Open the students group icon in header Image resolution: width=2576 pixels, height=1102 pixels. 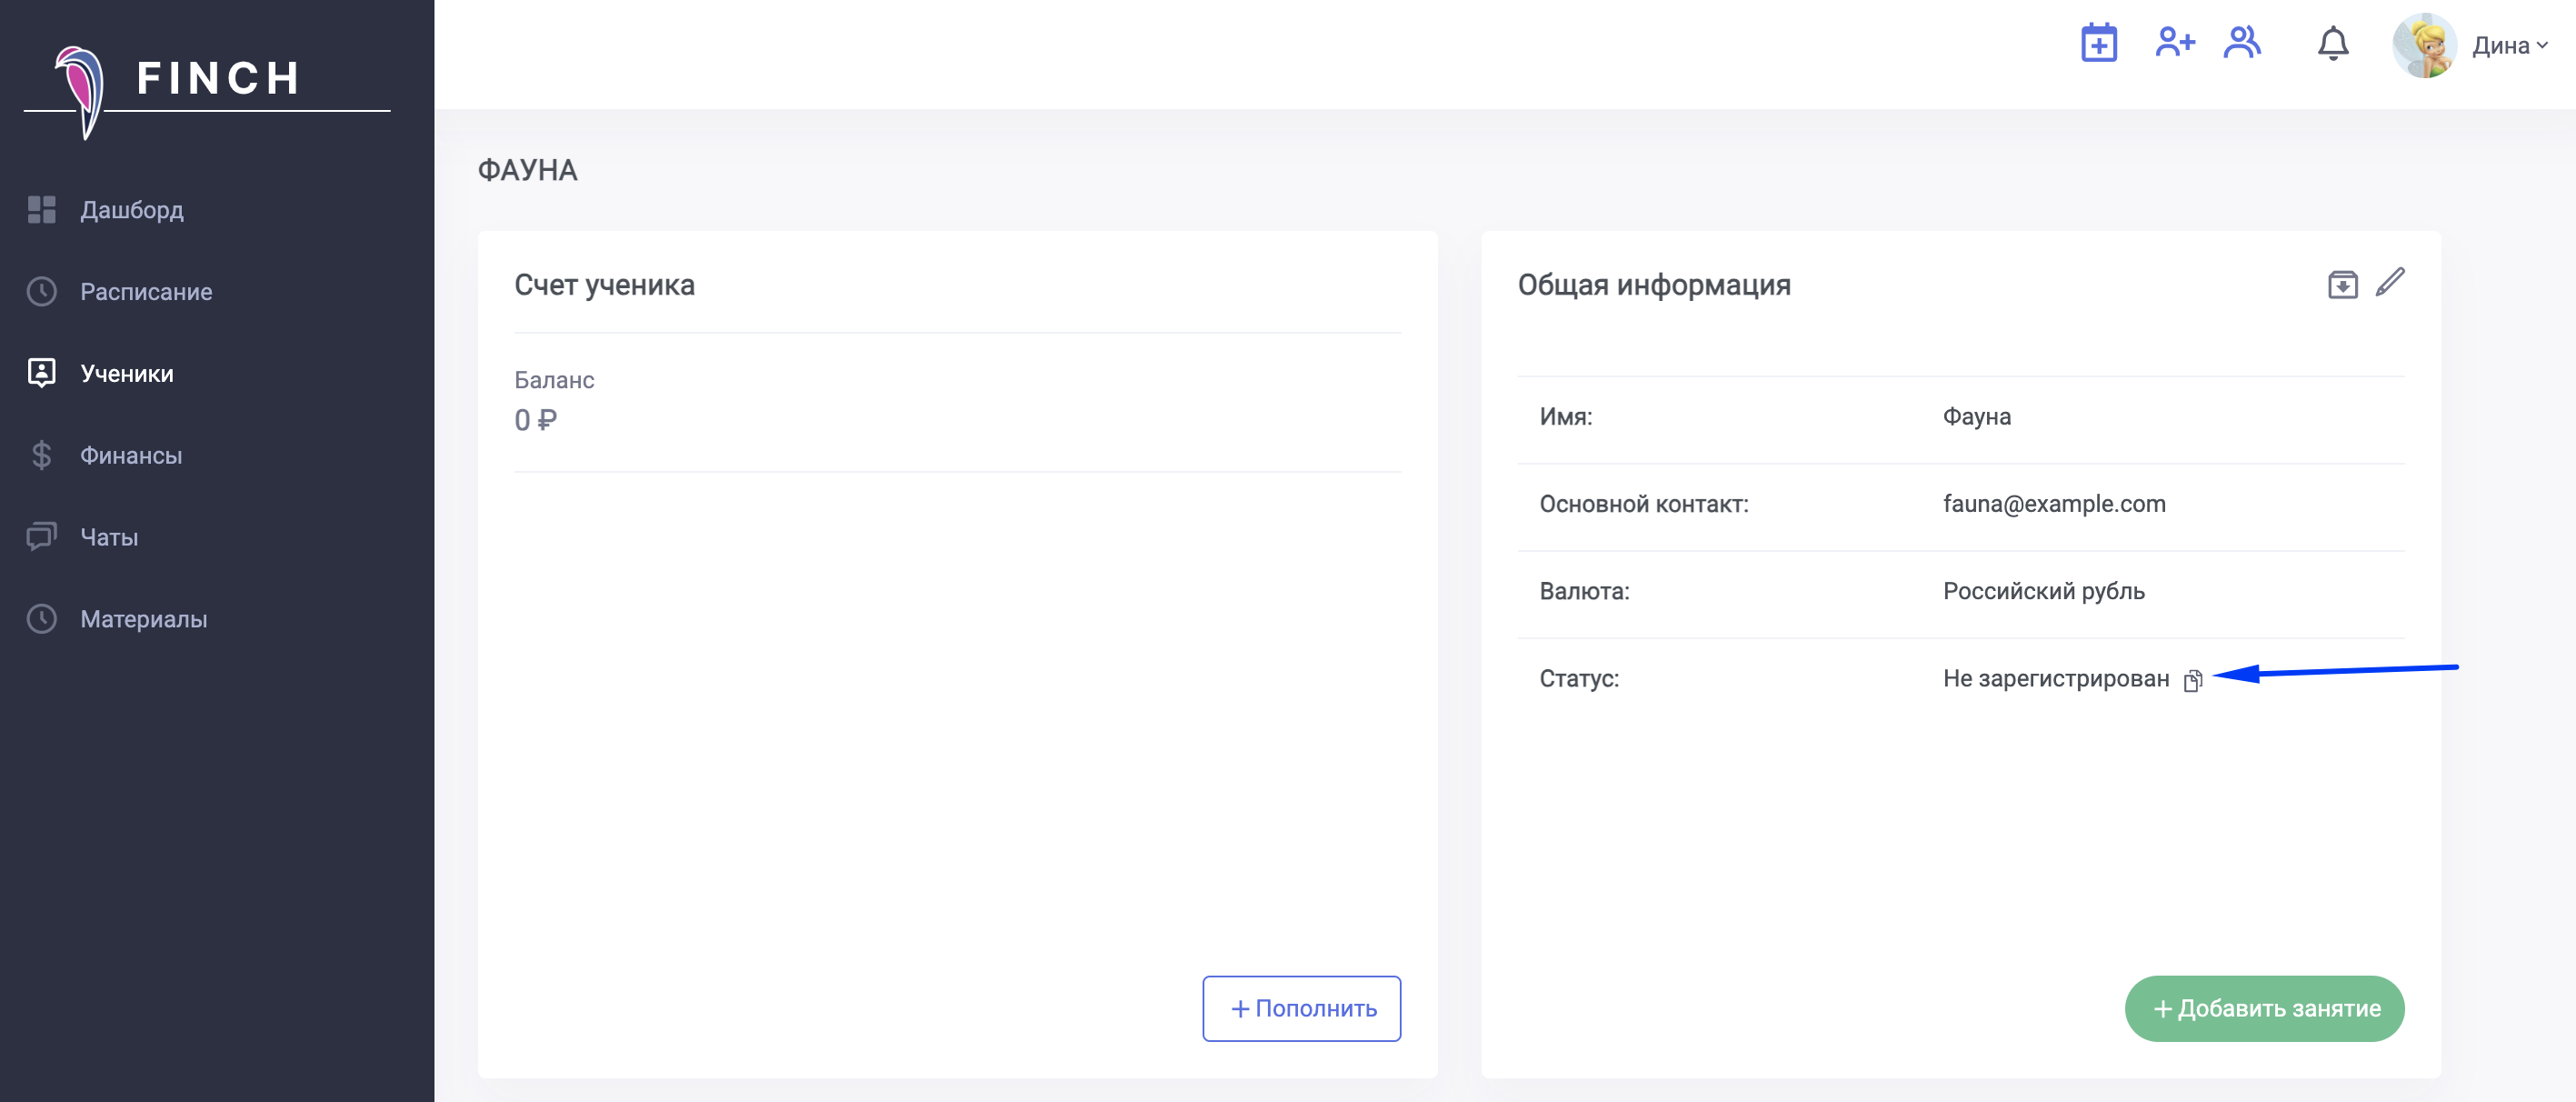pos(2242,42)
